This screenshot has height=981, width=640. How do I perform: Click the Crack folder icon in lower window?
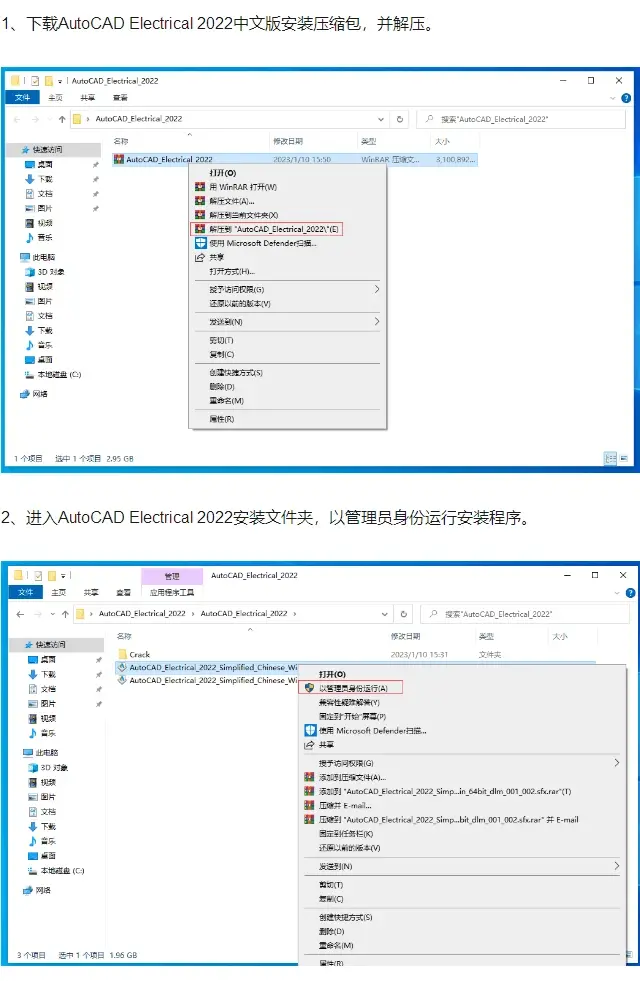pyautogui.click(x=122, y=654)
